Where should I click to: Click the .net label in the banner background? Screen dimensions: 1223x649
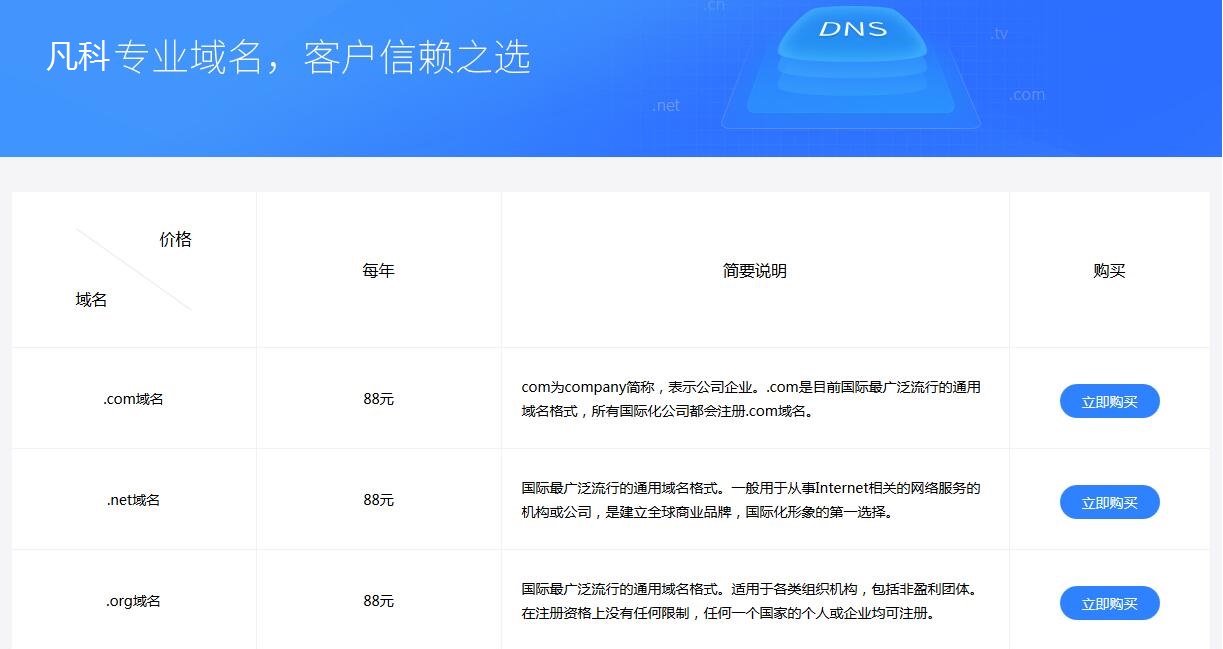click(x=665, y=104)
